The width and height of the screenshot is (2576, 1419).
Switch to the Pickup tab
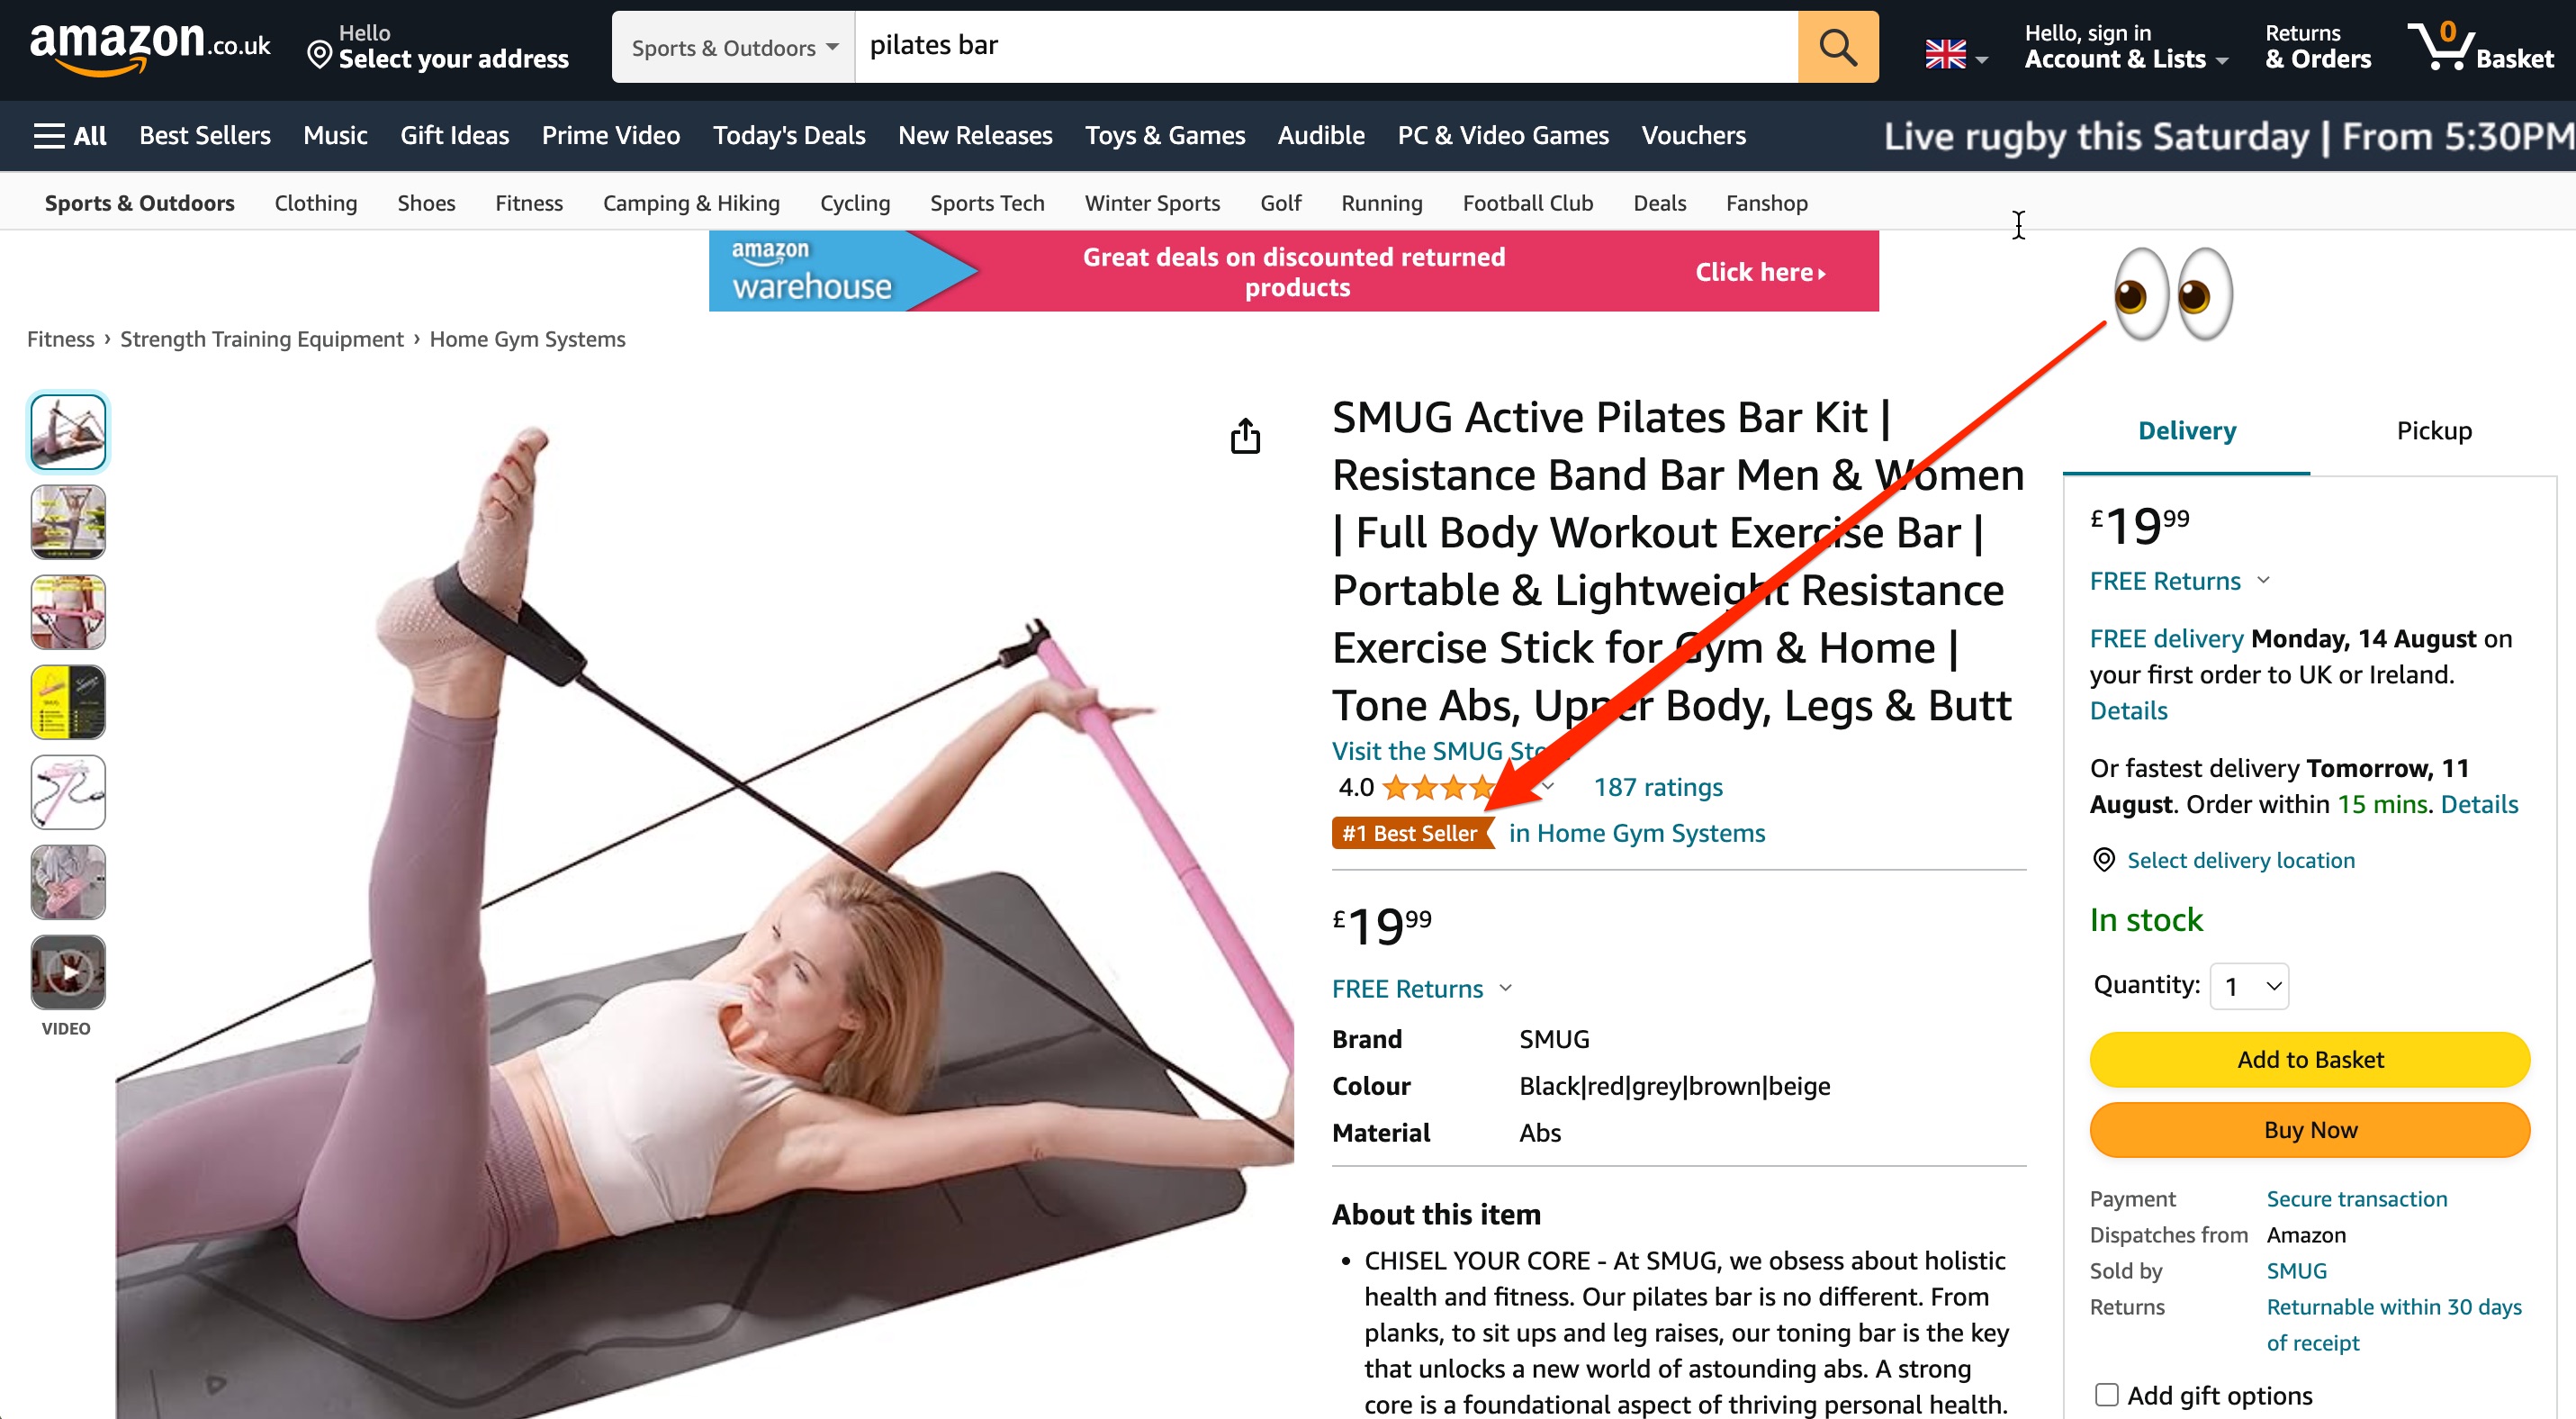tap(2433, 431)
